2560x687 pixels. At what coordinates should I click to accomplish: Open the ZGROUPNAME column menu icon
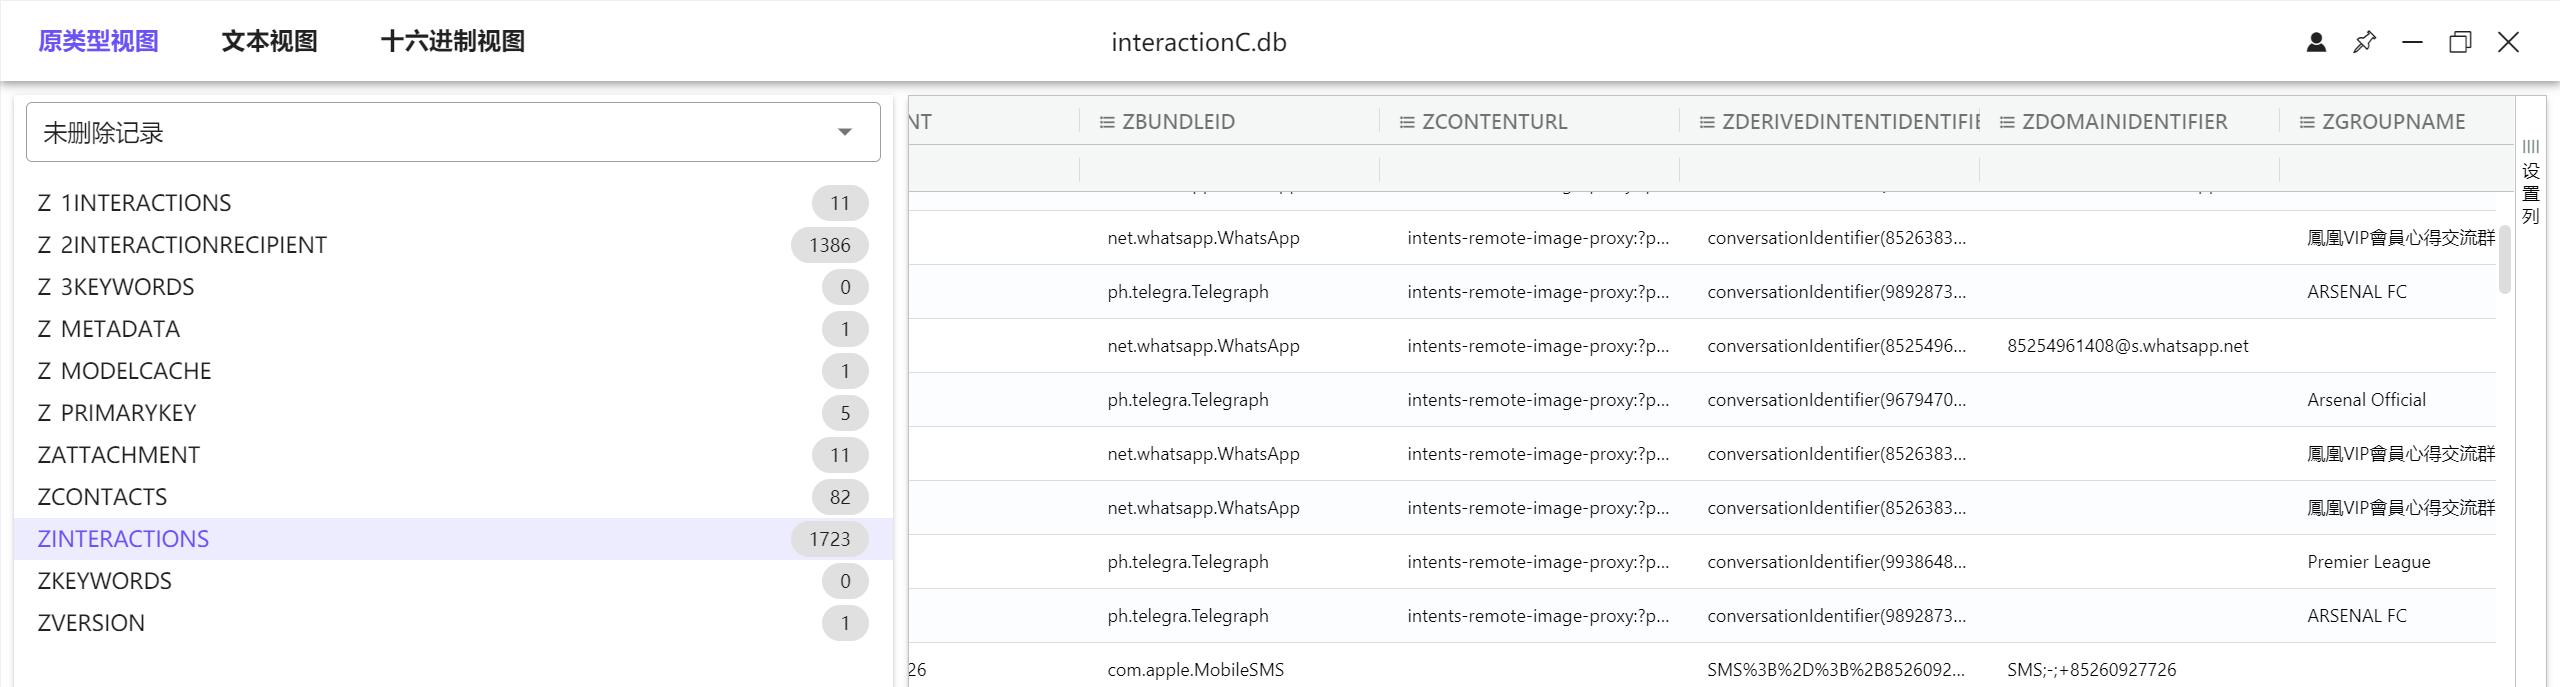2307,122
